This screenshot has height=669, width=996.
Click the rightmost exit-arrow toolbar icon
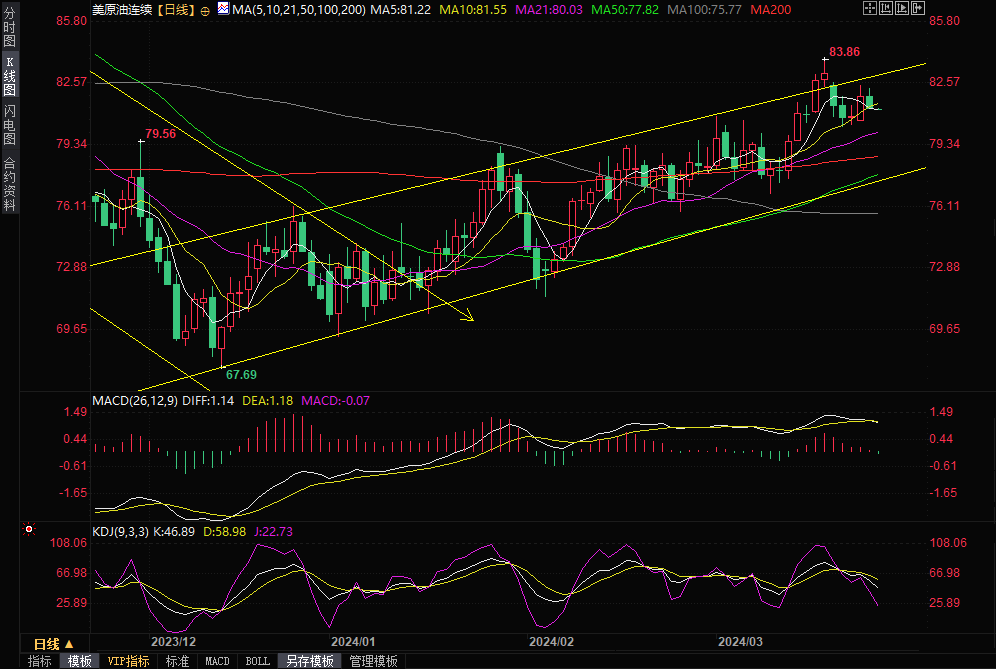coord(918,8)
